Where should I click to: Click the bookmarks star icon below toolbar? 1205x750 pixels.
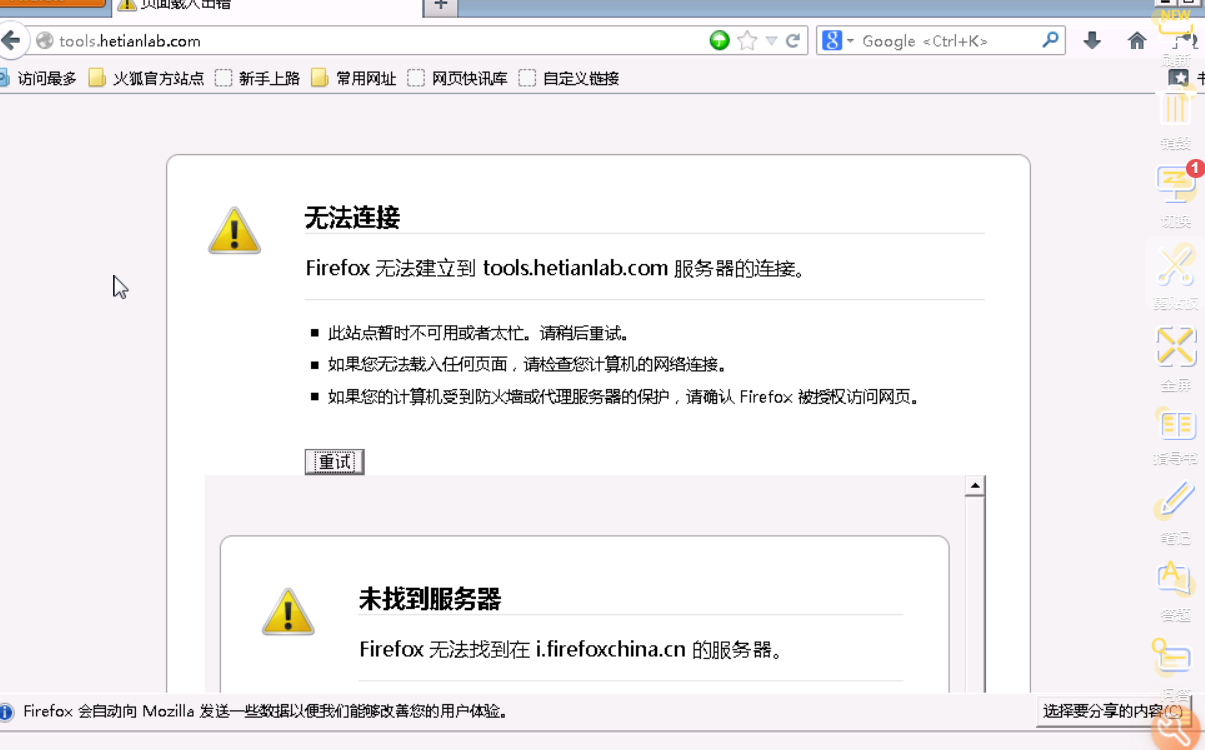[x=1179, y=78]
